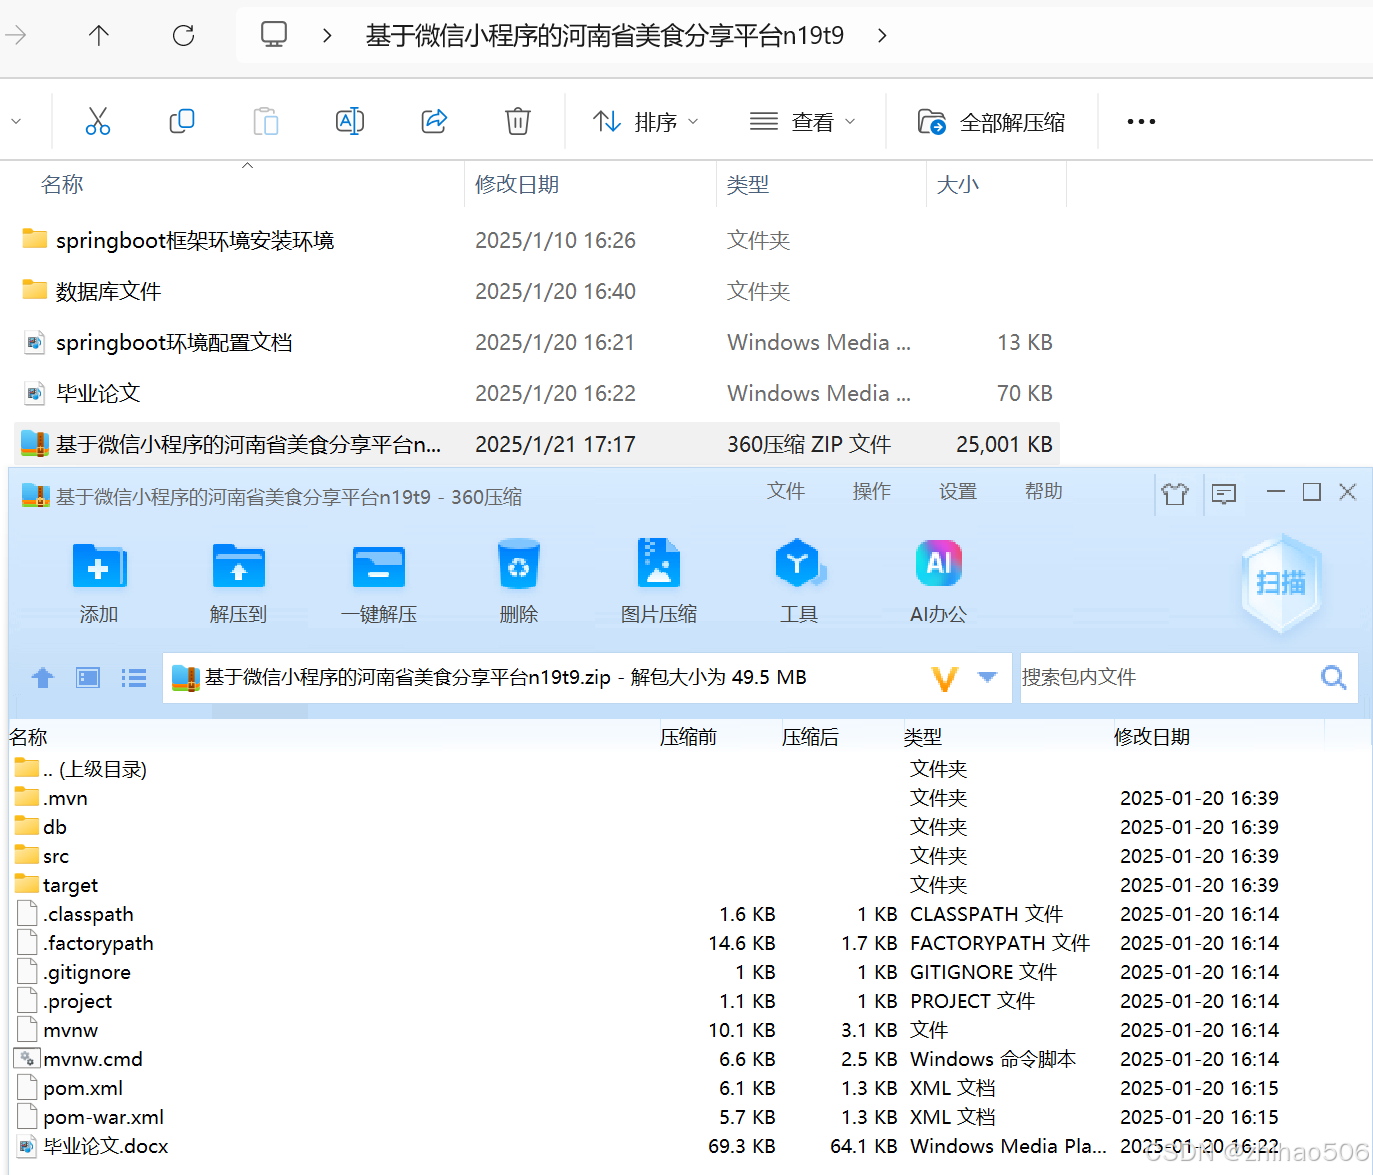The height and width of the screenshot is (1175, 1373).
Task: Click the 全部解压缩 extract all button
Action: [x=992, y=121]
